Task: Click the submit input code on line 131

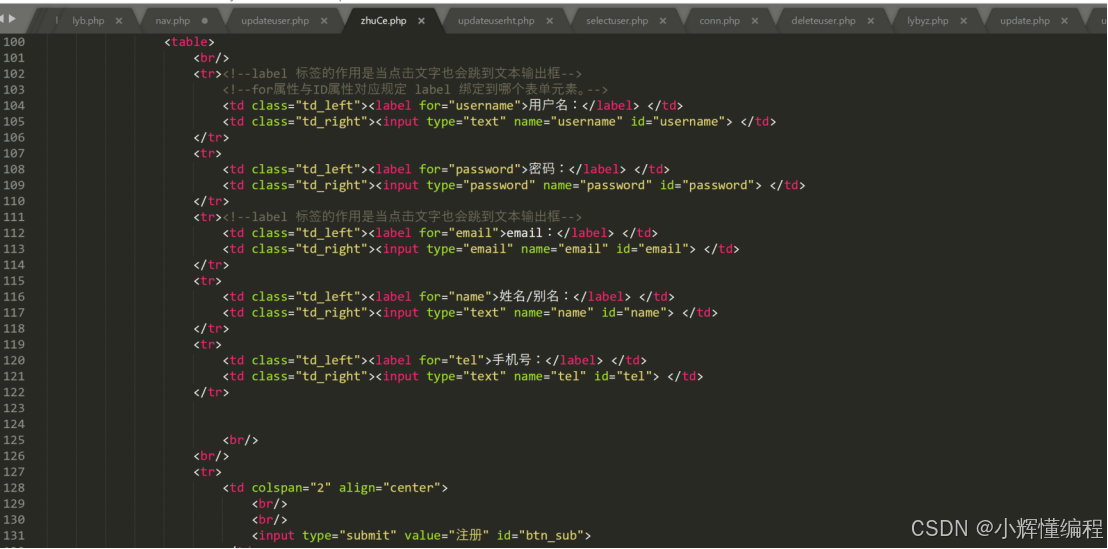Action: [421, 536]
